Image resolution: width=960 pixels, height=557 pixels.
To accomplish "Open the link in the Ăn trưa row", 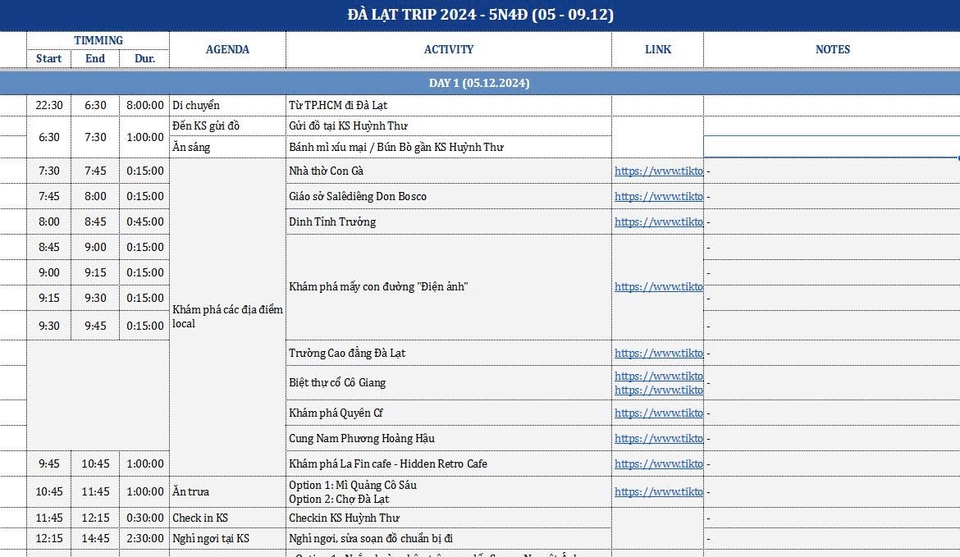I will [658, 492].
